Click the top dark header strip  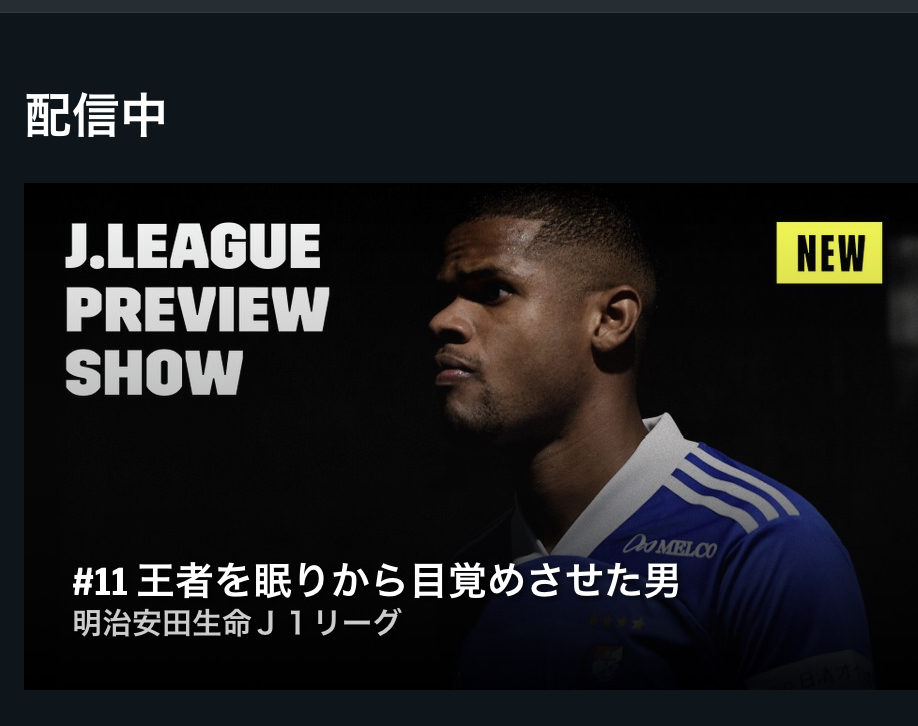[459, 6]
